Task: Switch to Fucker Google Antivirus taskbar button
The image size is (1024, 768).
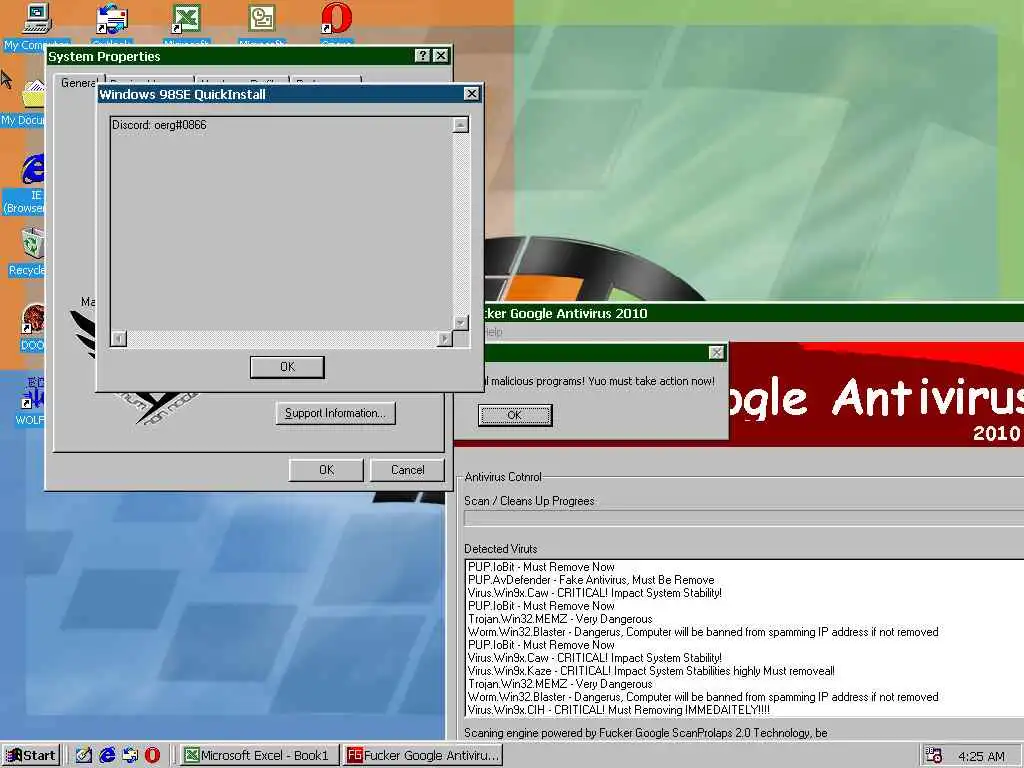Action: 423,756
